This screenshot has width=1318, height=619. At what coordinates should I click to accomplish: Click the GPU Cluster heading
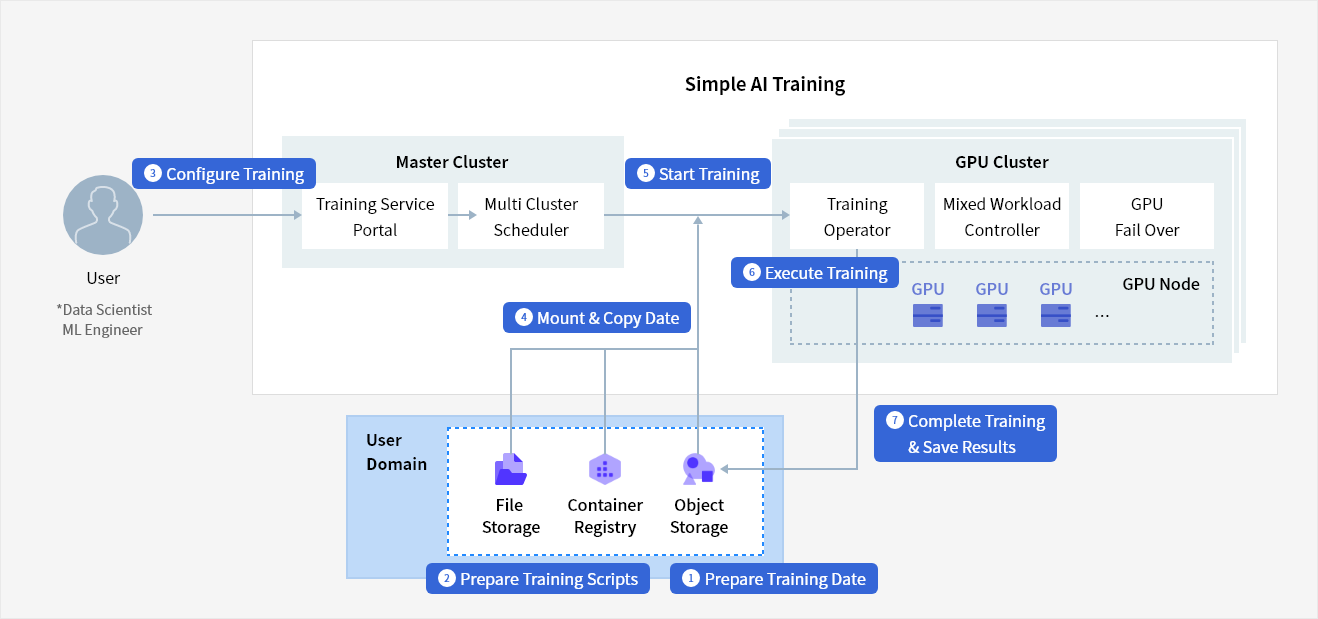[x=1001, y=162]
